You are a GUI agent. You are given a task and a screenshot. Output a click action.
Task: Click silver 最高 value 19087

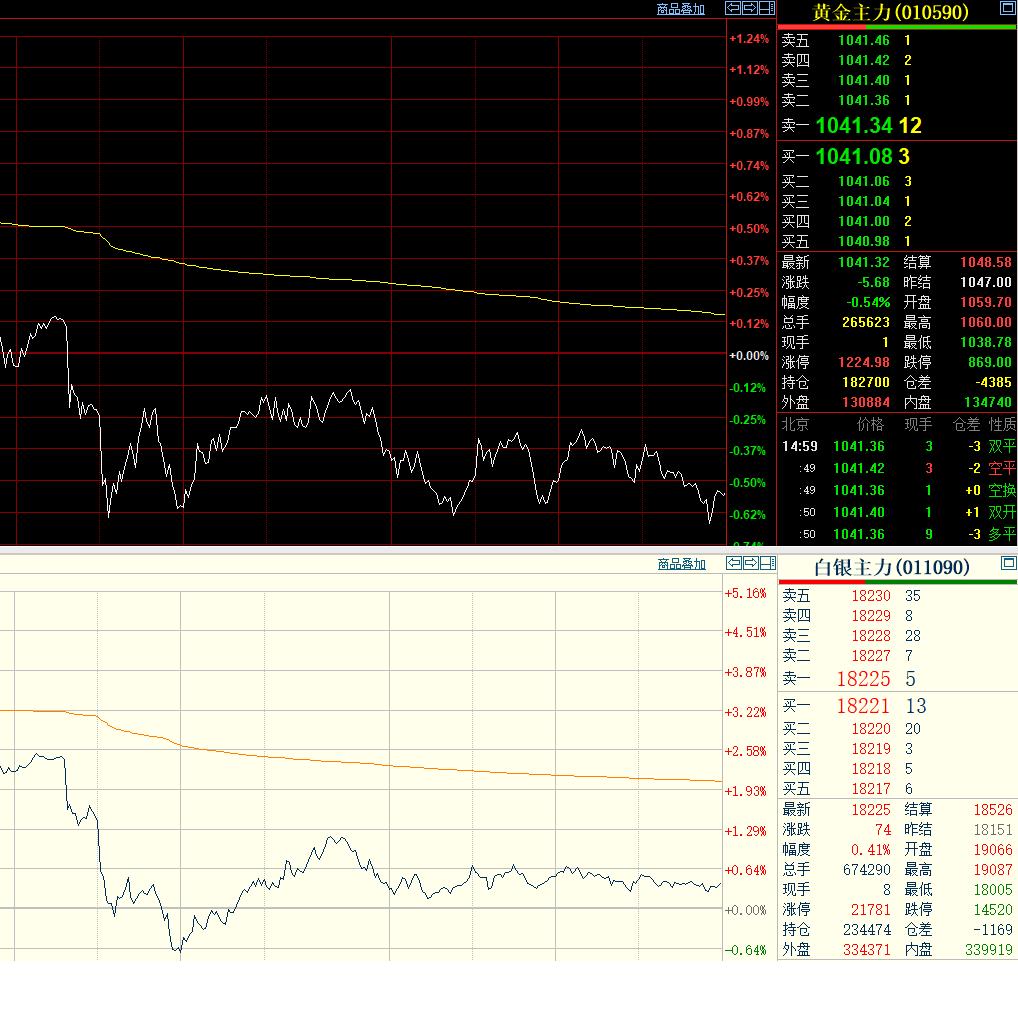pyautogui.click(x=993, y=870)
